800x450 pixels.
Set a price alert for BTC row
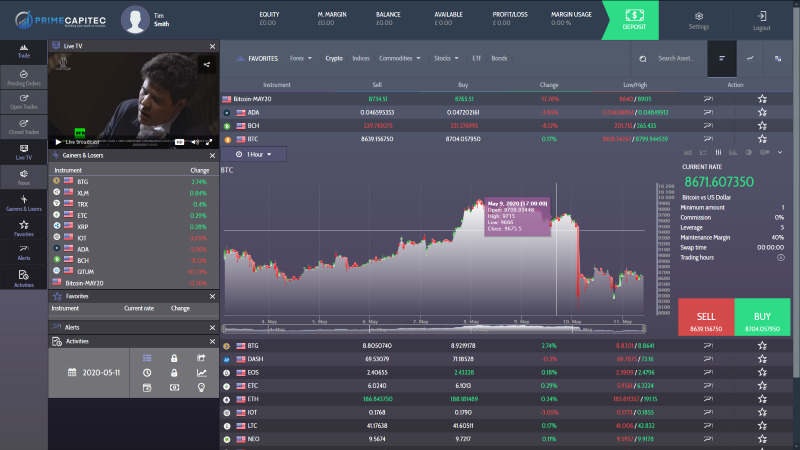click(708, 139)
